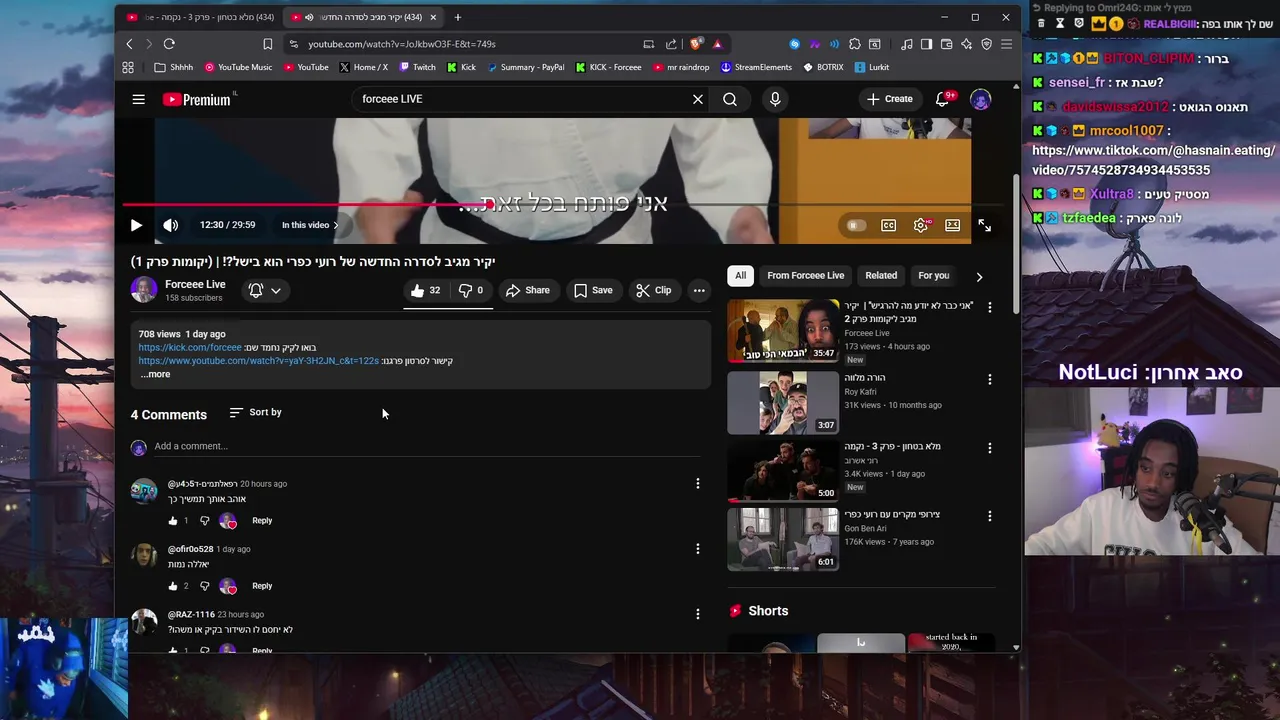Dislike the @ofir0o528 comment
Screen dimensions: 1280x720
point(205,586)
